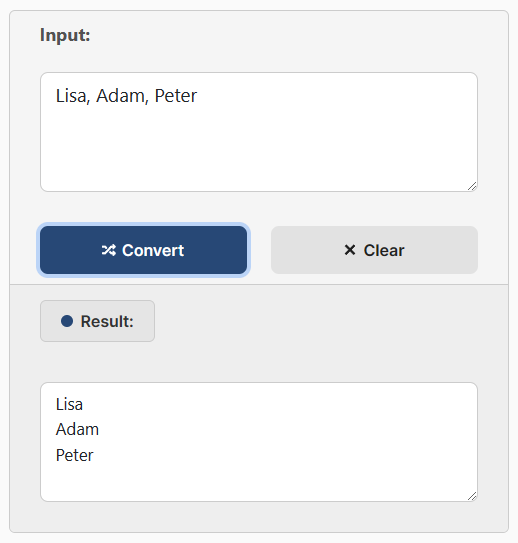Image resolution: width=518 pixels, height=543 pixels.
Task: Place cursor on "Lisa" in the input box
Action: pos(71,96)
